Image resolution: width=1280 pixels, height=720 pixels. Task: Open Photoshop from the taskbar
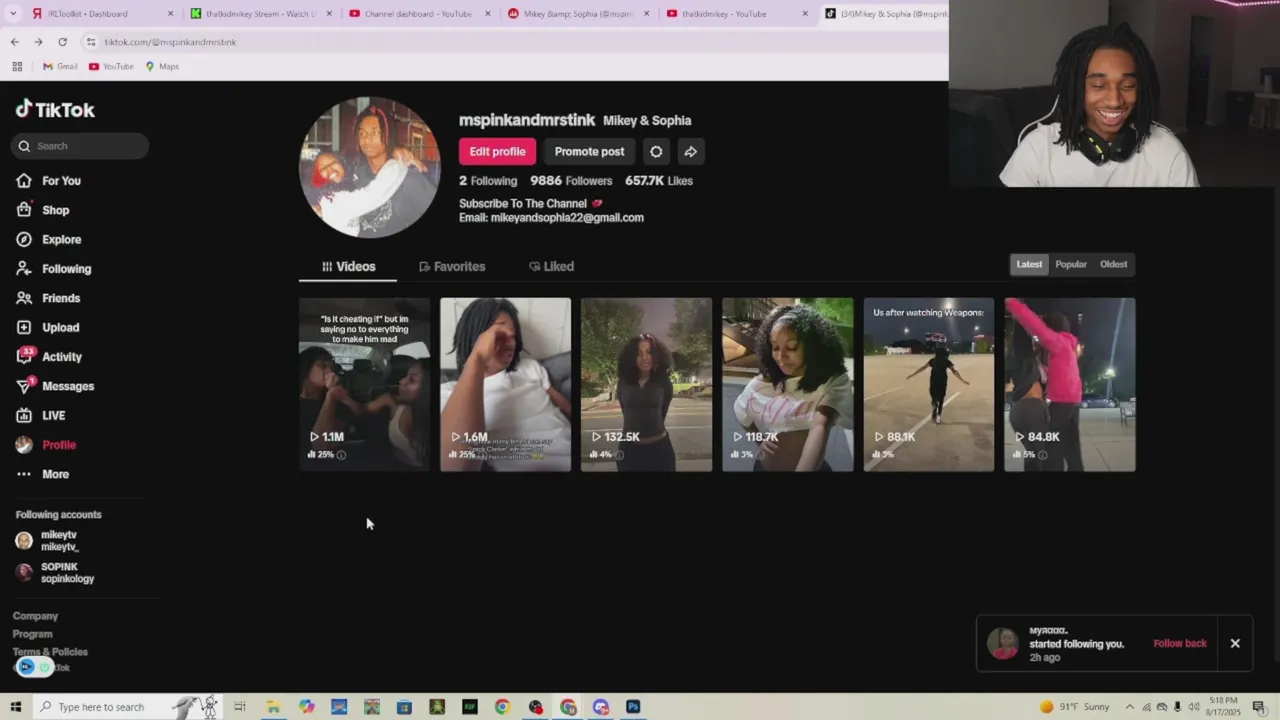coord(633,707)
